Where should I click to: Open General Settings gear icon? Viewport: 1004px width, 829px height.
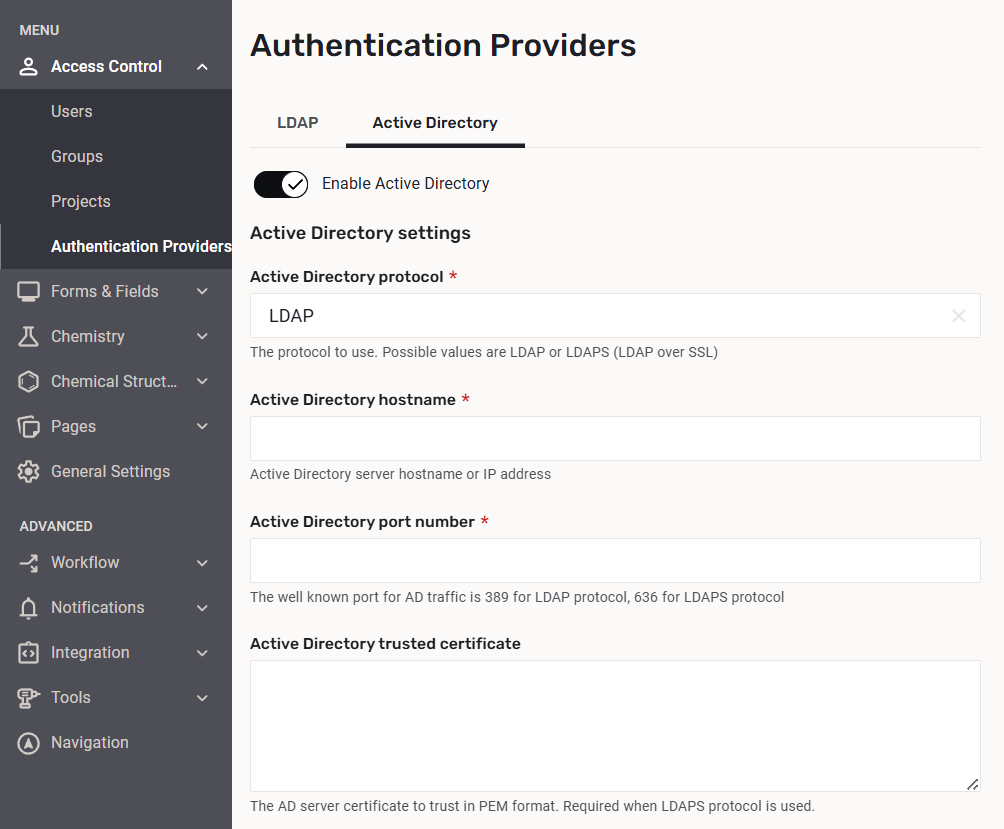click(29, 472)
